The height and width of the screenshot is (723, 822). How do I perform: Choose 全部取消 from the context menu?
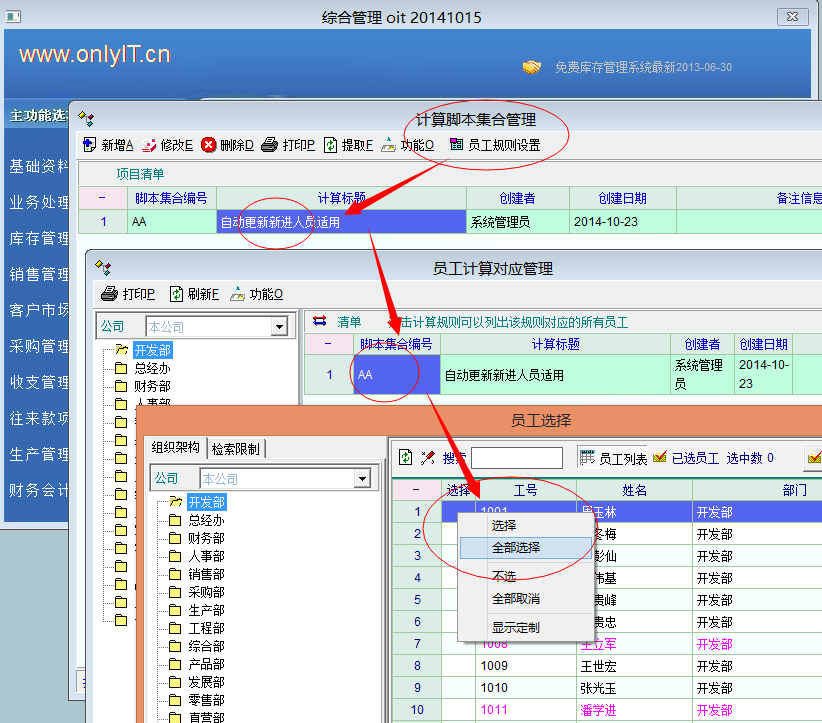(516, 599)
